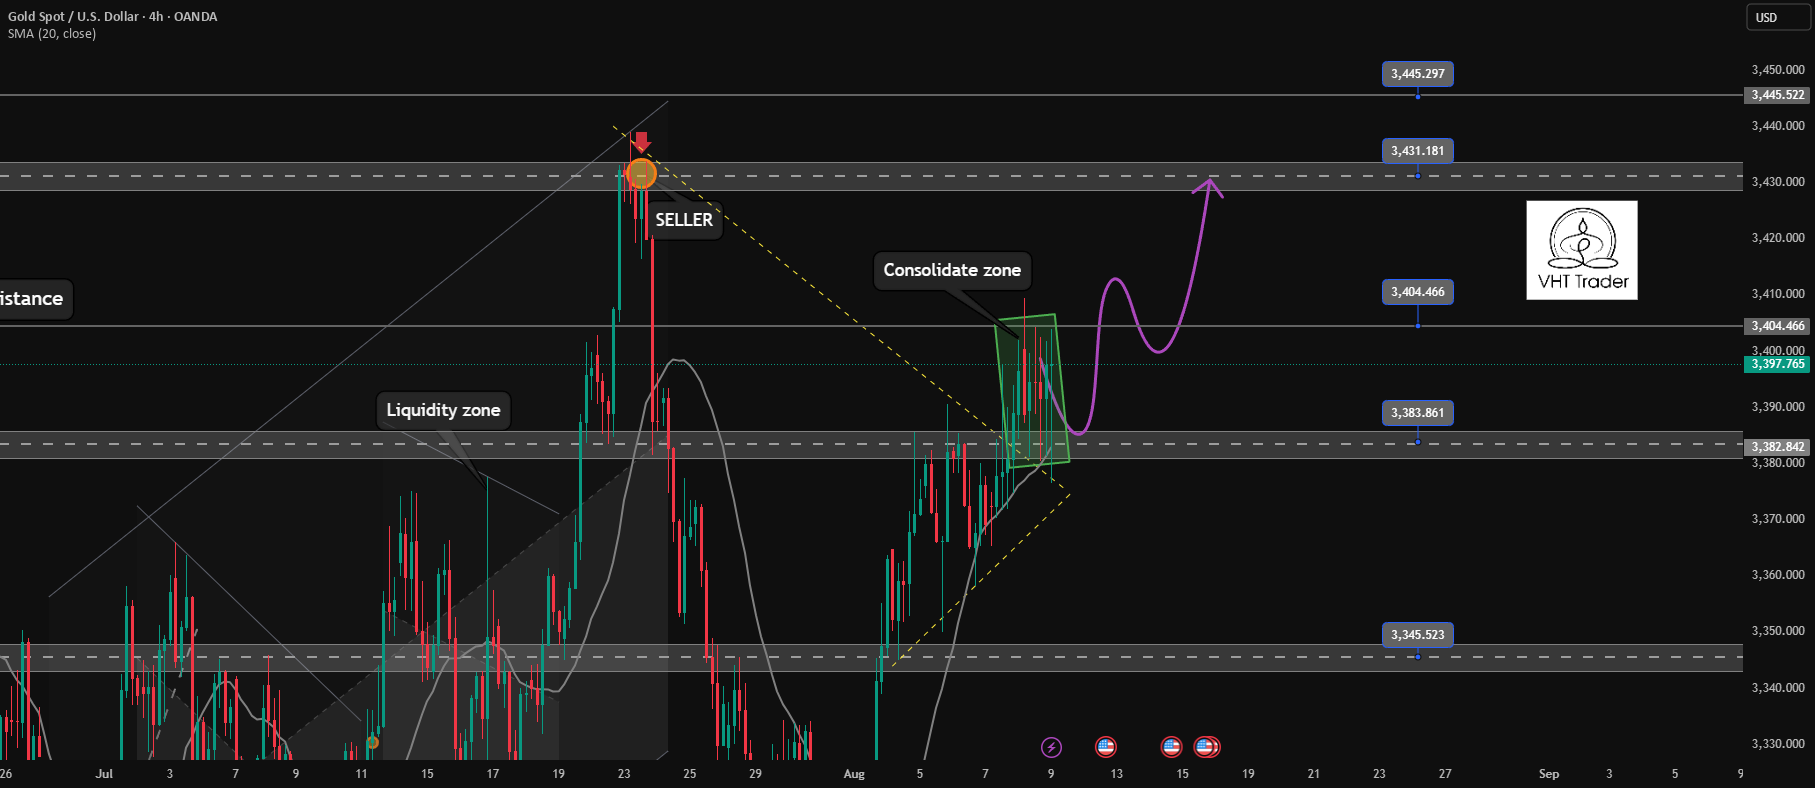Image resolution: width=1815 pixels, height=788 pixels.
Task: Click the VHT Trader logo
Action: 1582,250
